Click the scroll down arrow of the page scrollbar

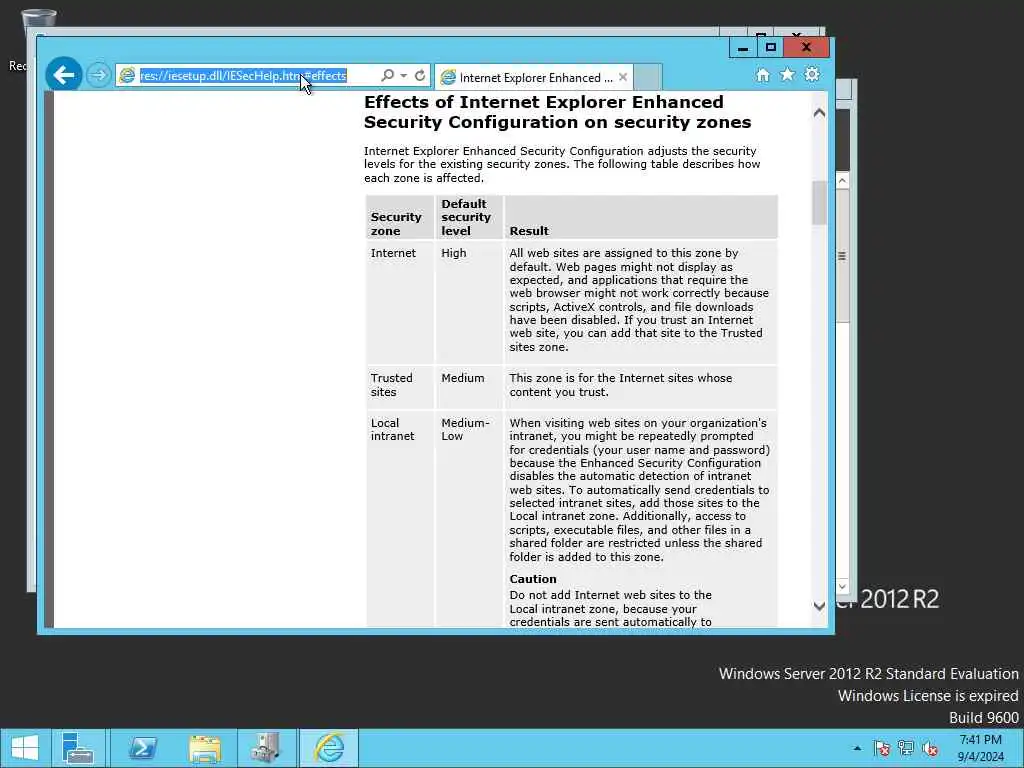tap(819, 606)
